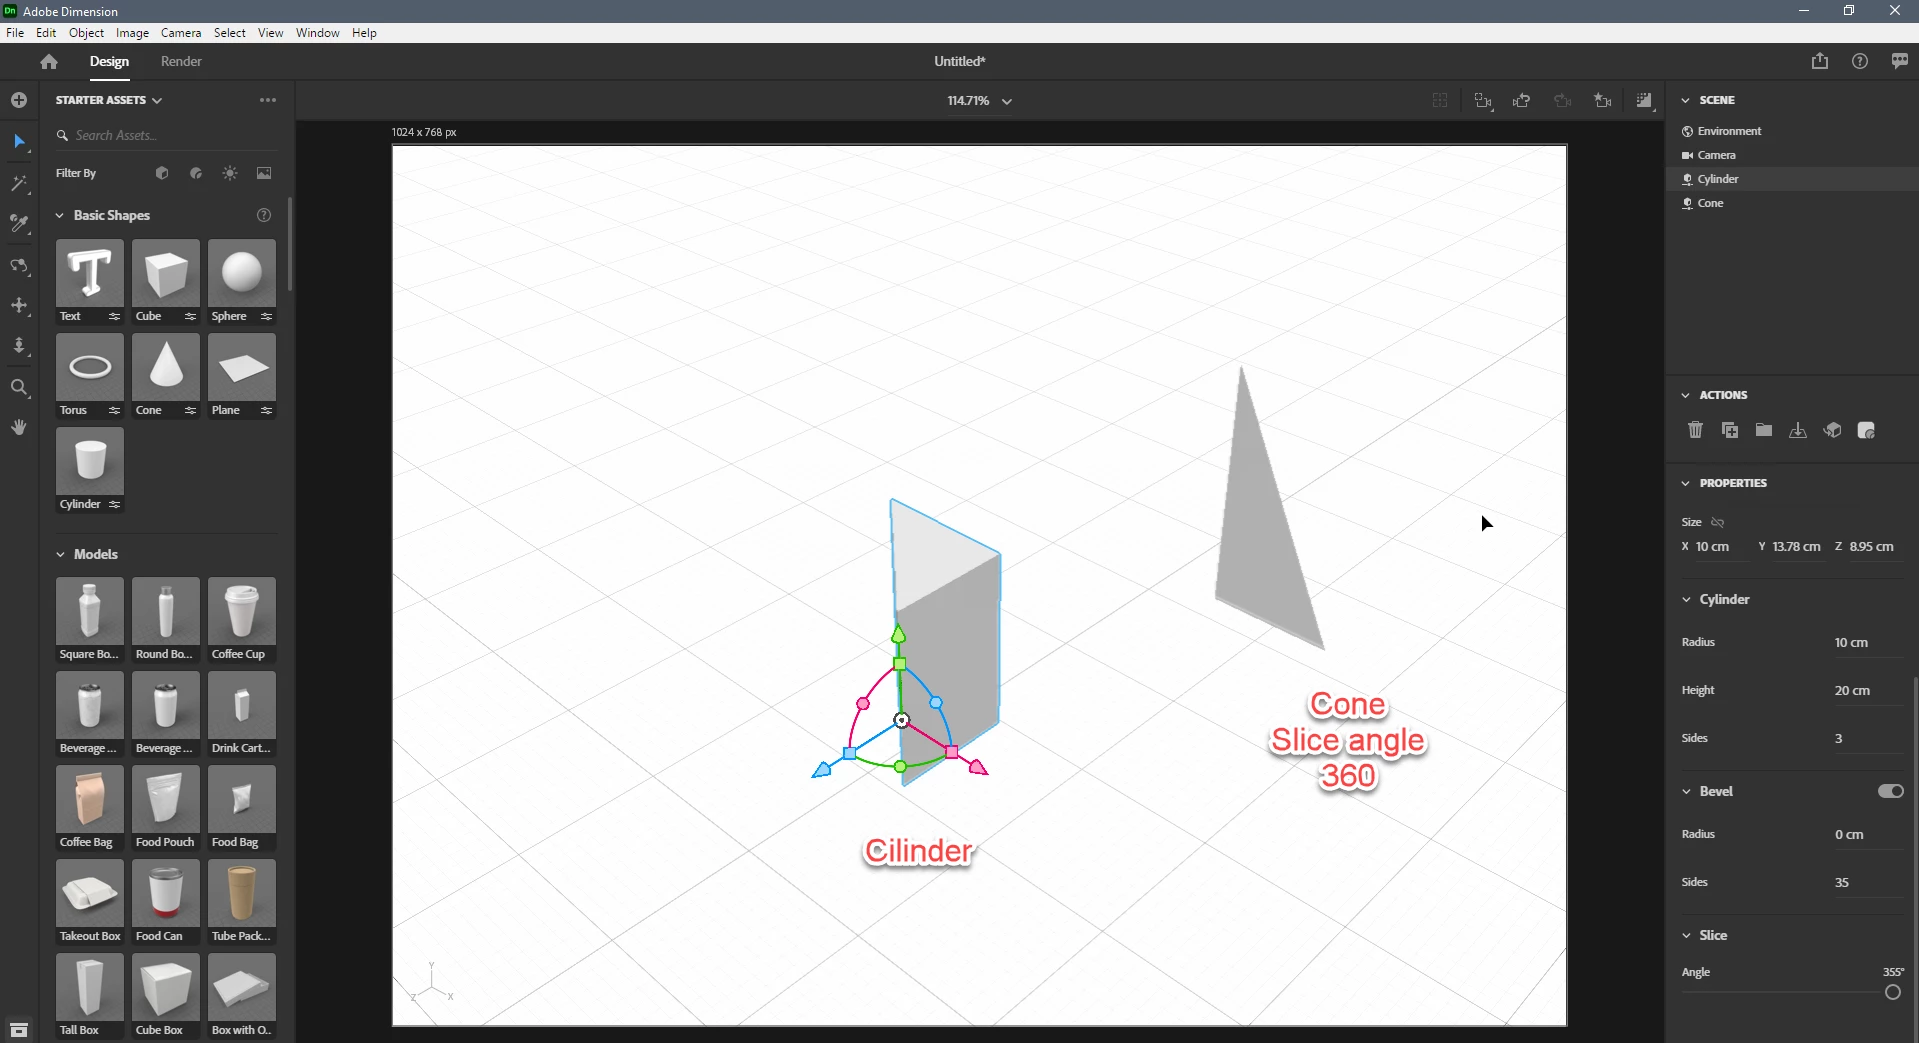Viewport: 1919px width, 1043px height.
Task: Select the Sampler eyedropper tool
Action: (x=19, y=224)
